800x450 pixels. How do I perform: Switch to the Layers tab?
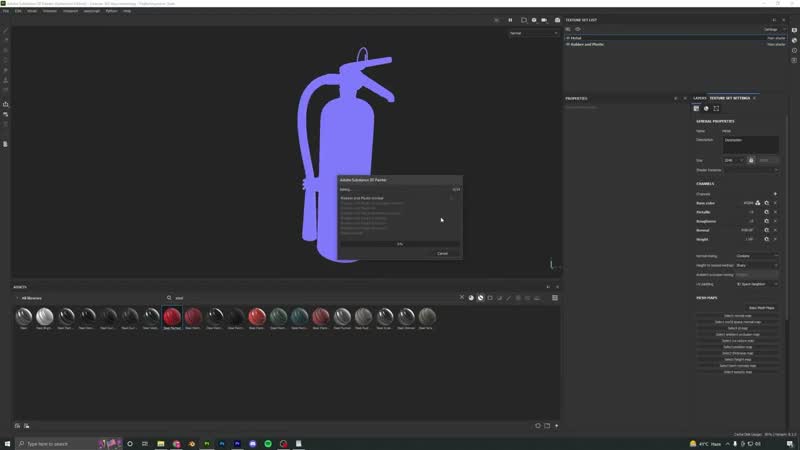click(x=699, y=98)
